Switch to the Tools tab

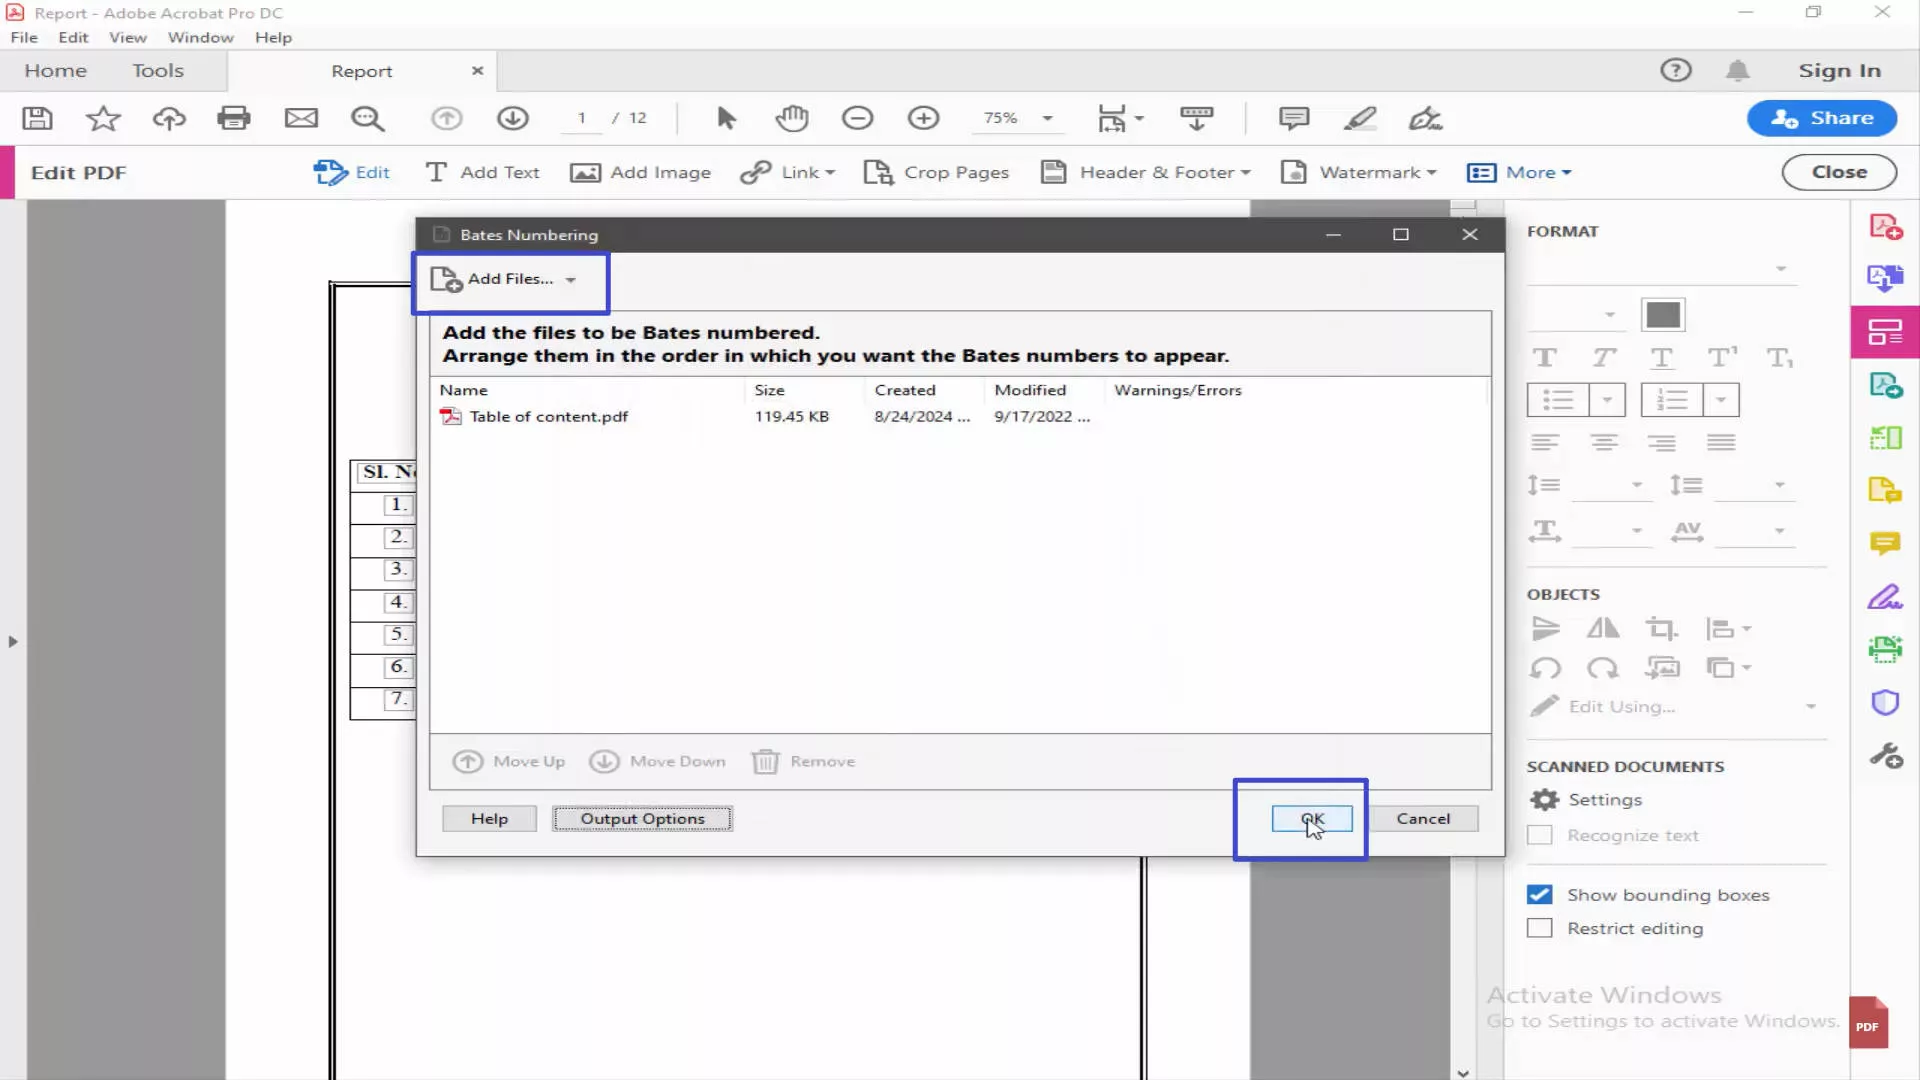(x=157, y=70)
